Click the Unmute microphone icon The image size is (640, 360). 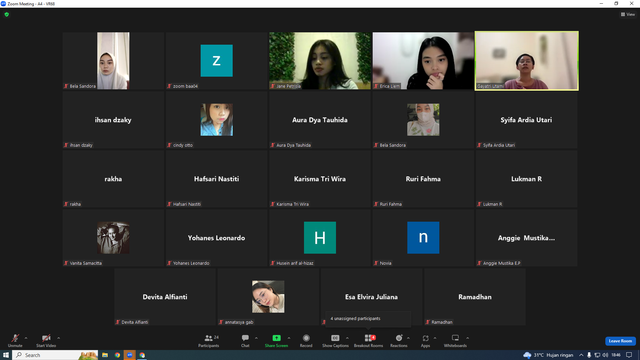(x=15, y=338)
